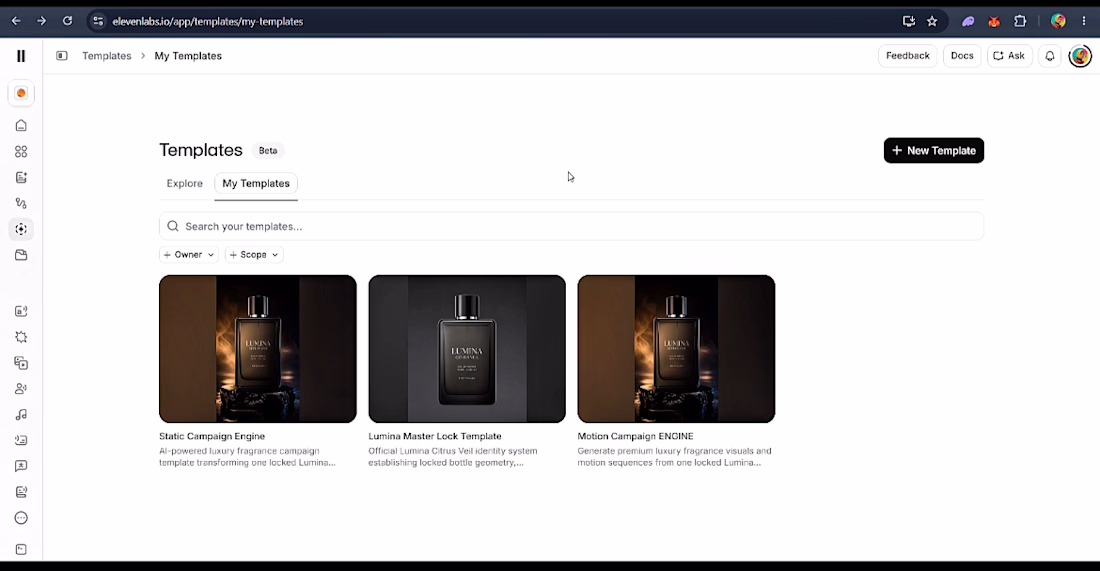Focus the Search your templates field
This screenshot has height=571, width=1100.
(571, 227)
